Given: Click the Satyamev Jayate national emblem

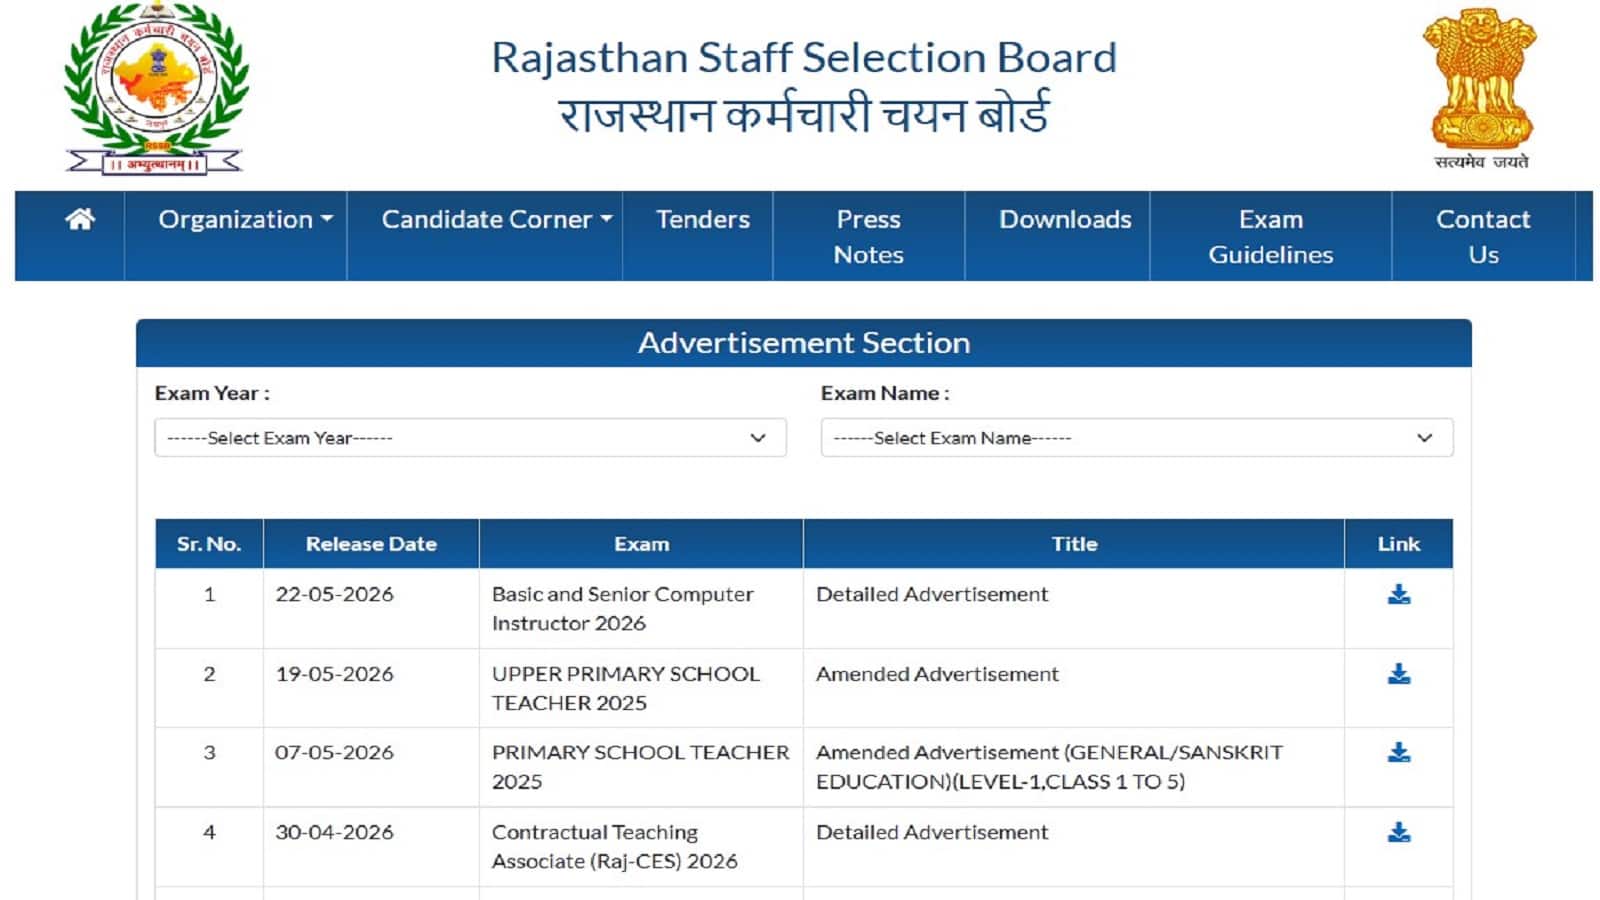Looking at the screenshot, I should (x=1481, y=88).
